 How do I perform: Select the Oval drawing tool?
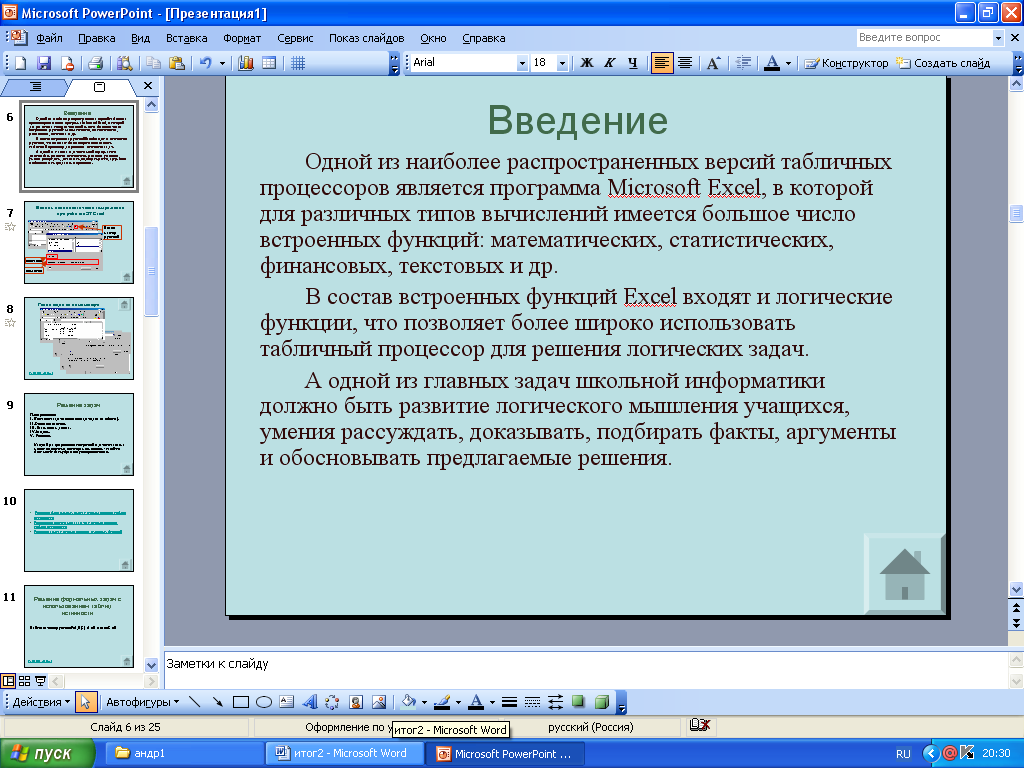(x=264, y=702)
